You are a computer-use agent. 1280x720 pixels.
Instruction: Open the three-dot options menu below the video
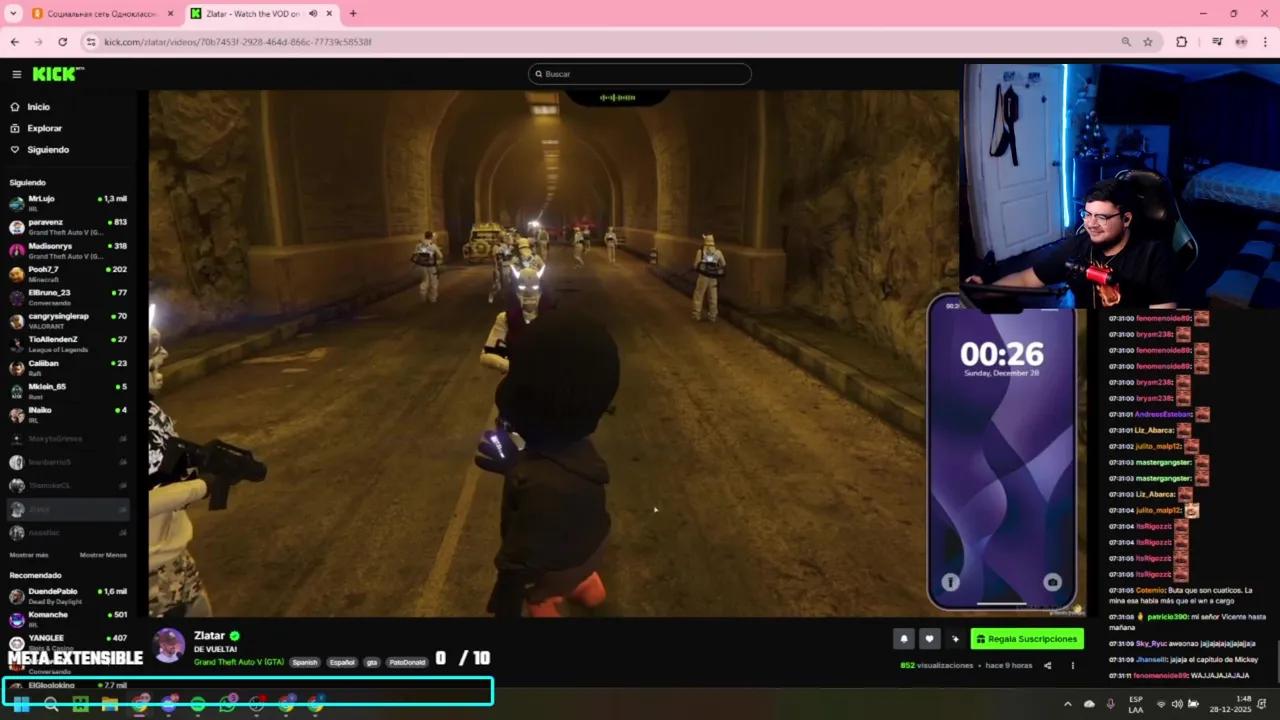pyautogui.click(x=1072, y=664)
